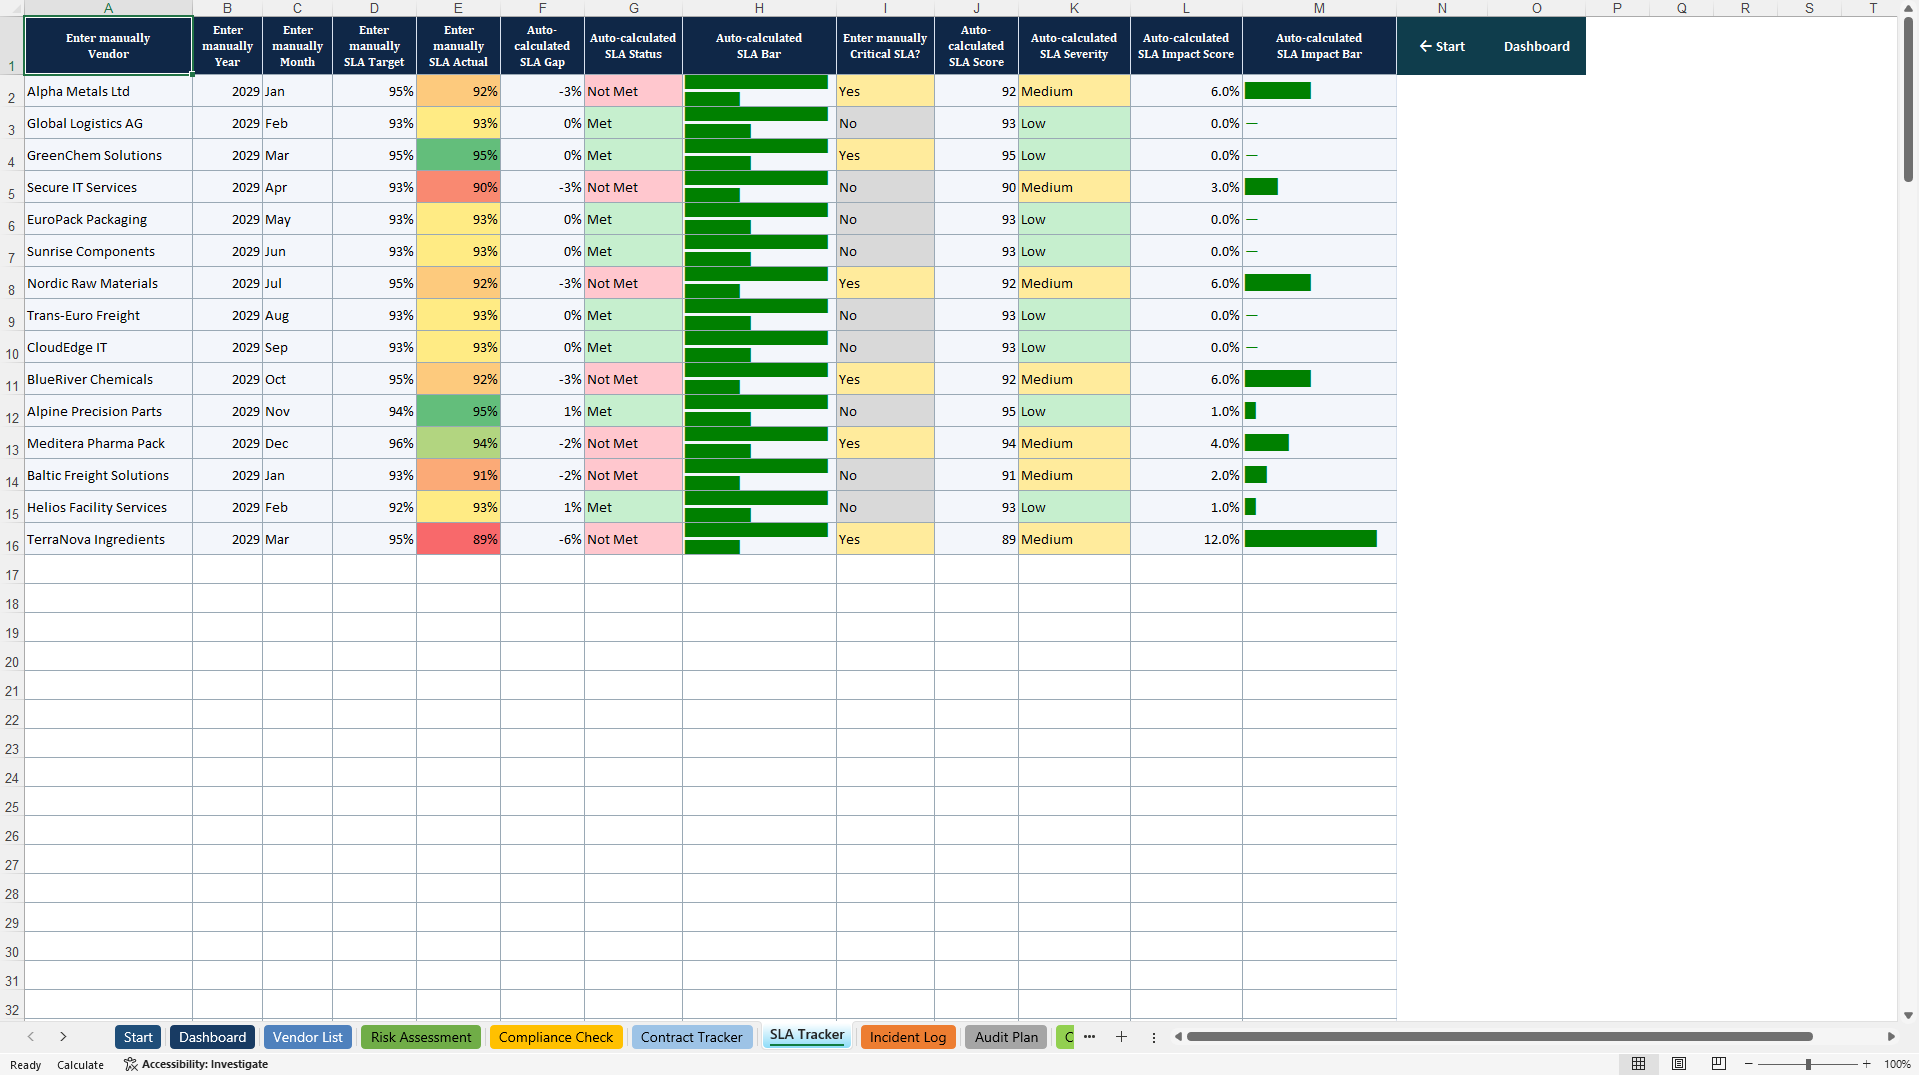The height and width of the screenshot is (1075, 1919).
Task: Select all cells with corner triangle
Action: pos(12,8)
